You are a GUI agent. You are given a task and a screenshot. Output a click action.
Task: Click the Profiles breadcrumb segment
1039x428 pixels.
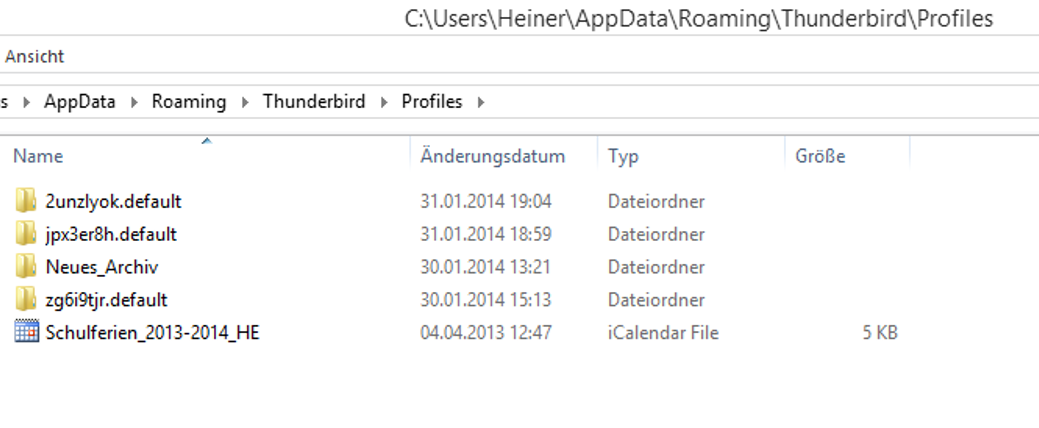click(432, 102)
